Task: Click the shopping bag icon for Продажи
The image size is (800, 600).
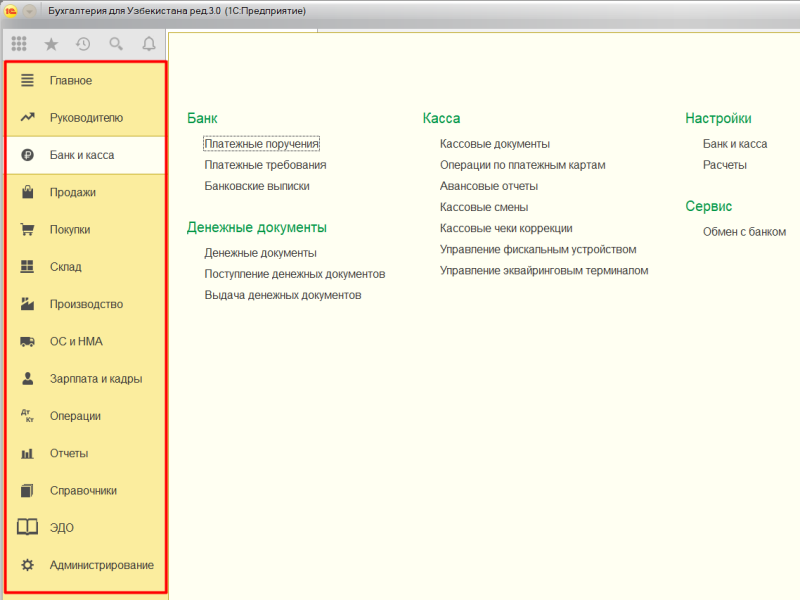Action: point(28,192)
